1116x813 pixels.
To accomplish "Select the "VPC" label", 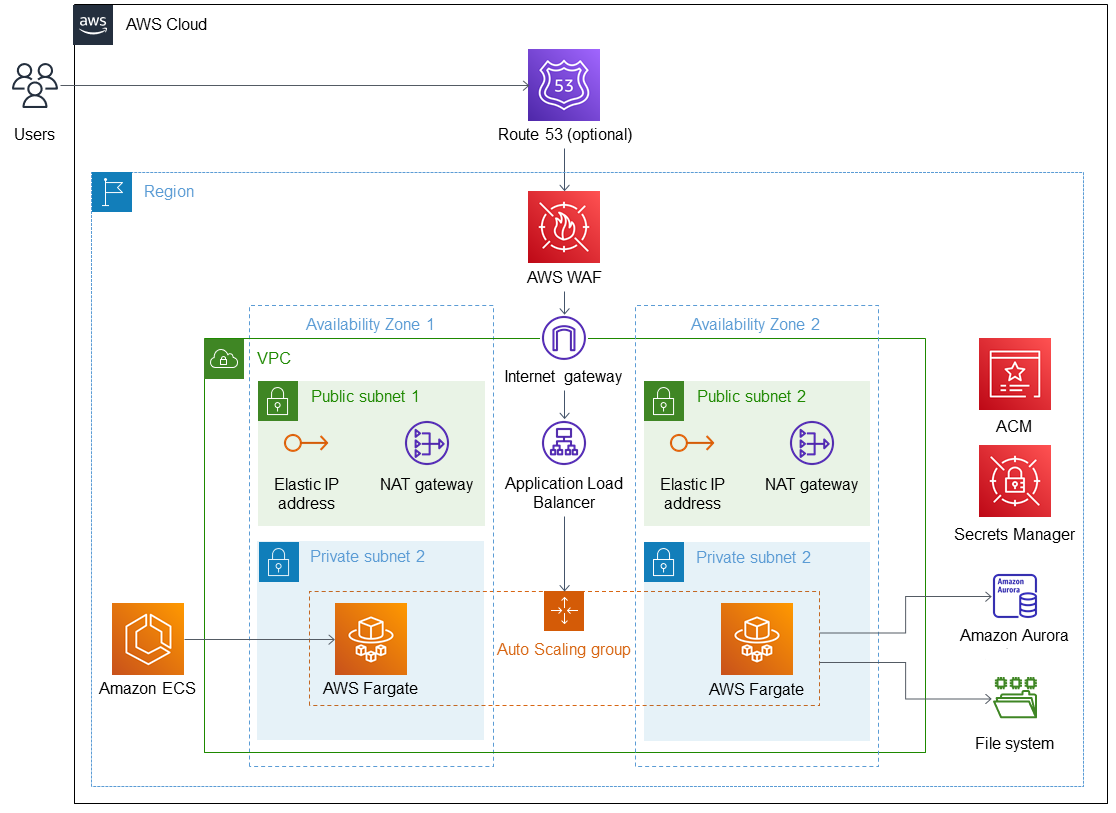I will tap(274, 359).
